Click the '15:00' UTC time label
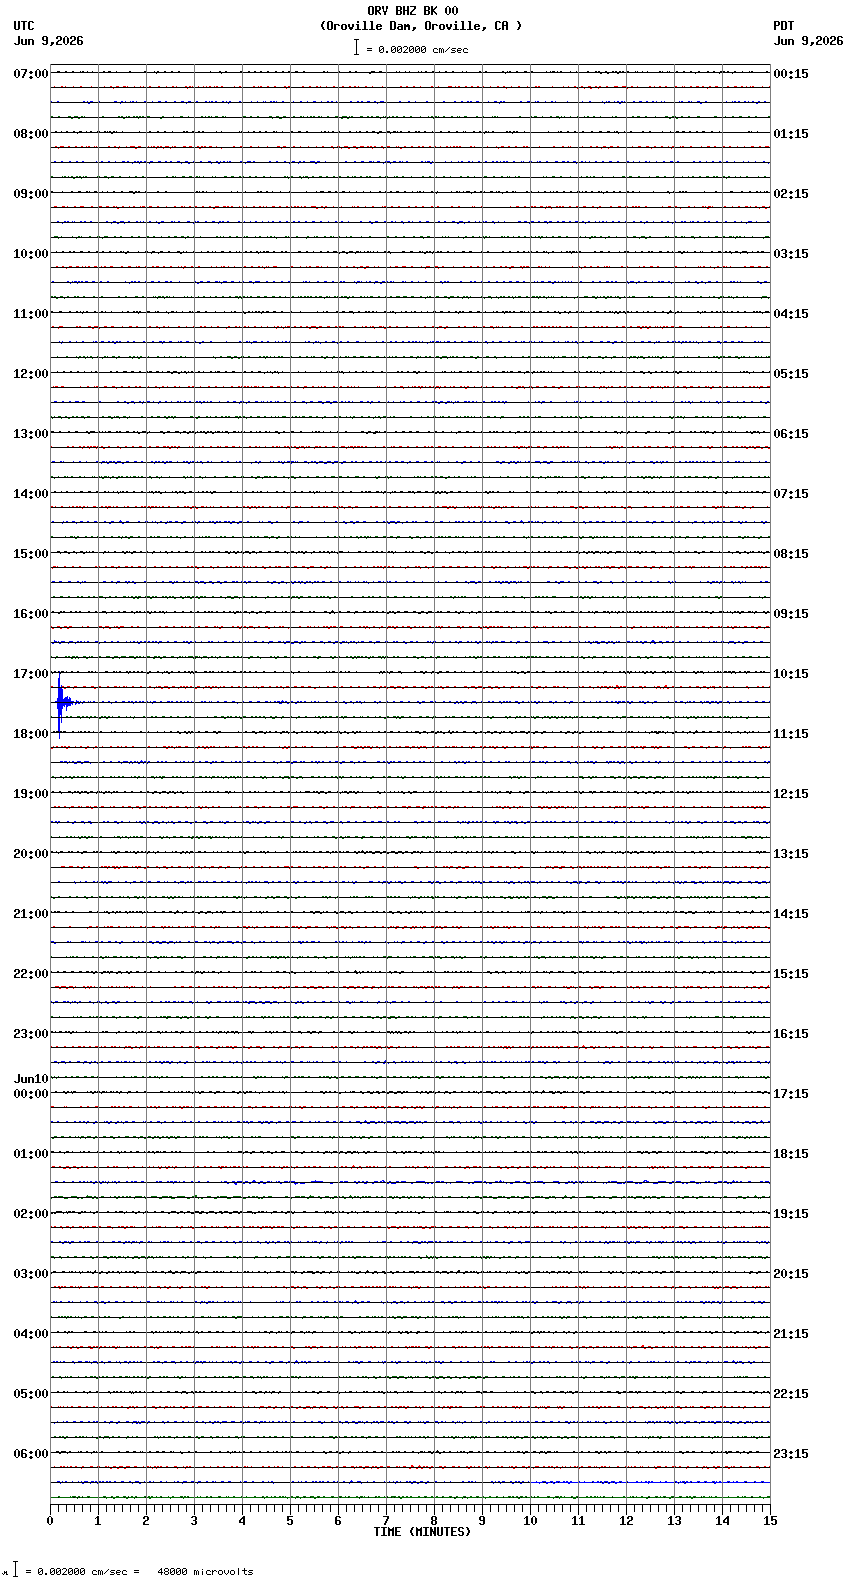Viewport: 850px width, 1584px height. point(31,554)
